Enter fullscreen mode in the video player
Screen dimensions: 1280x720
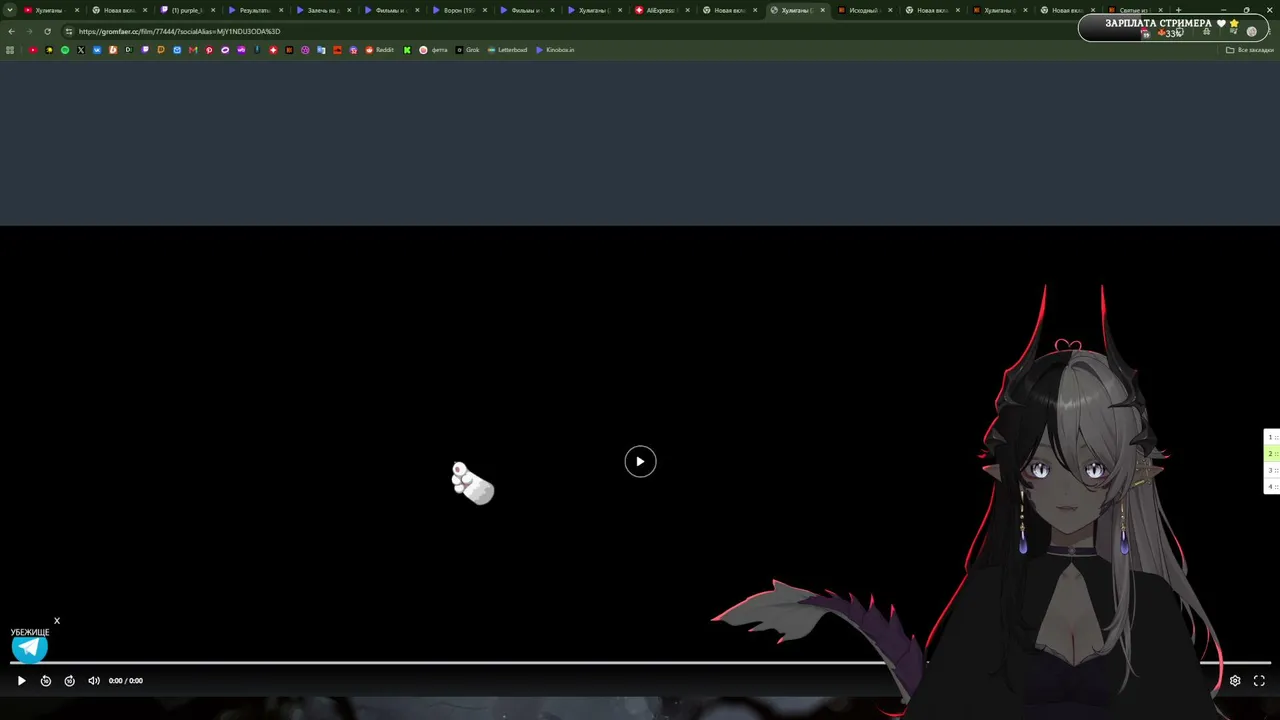pyautogui.click(x=1259, y=681)
